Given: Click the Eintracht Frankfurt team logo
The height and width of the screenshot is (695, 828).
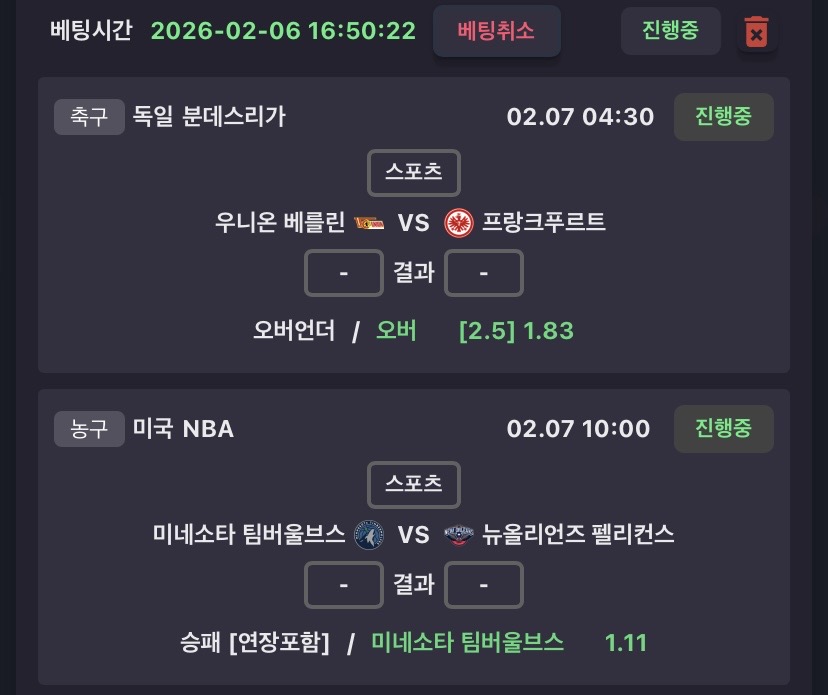Looking at the screenshot, I should click(x=458, y=221).
